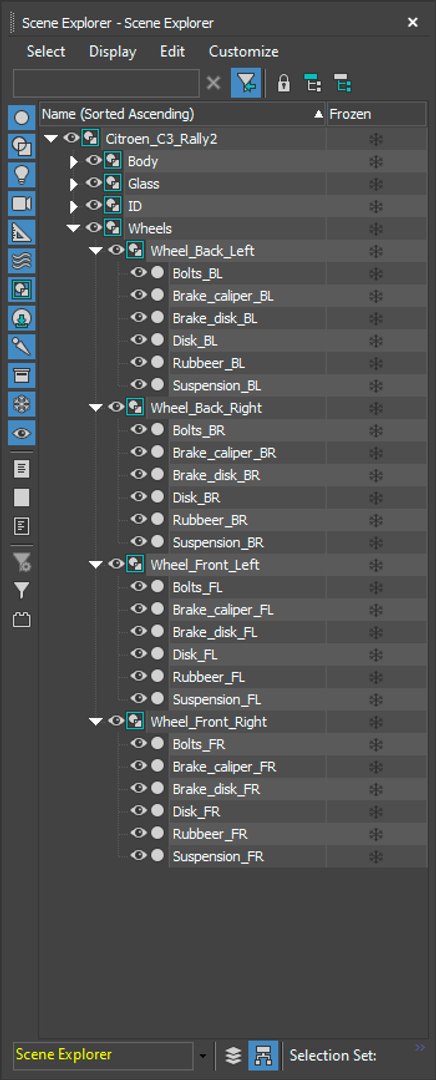Toggle Display Space Warps filter icon
Screen dimensions: 436x1080
click(x=21, y=260)
